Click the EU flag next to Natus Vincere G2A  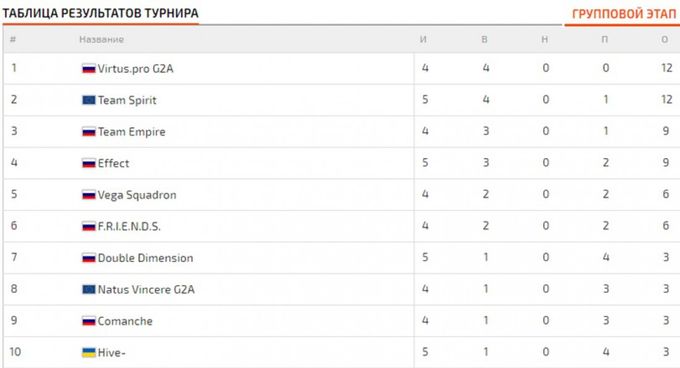pyautogui.click(x=88, y=290)
